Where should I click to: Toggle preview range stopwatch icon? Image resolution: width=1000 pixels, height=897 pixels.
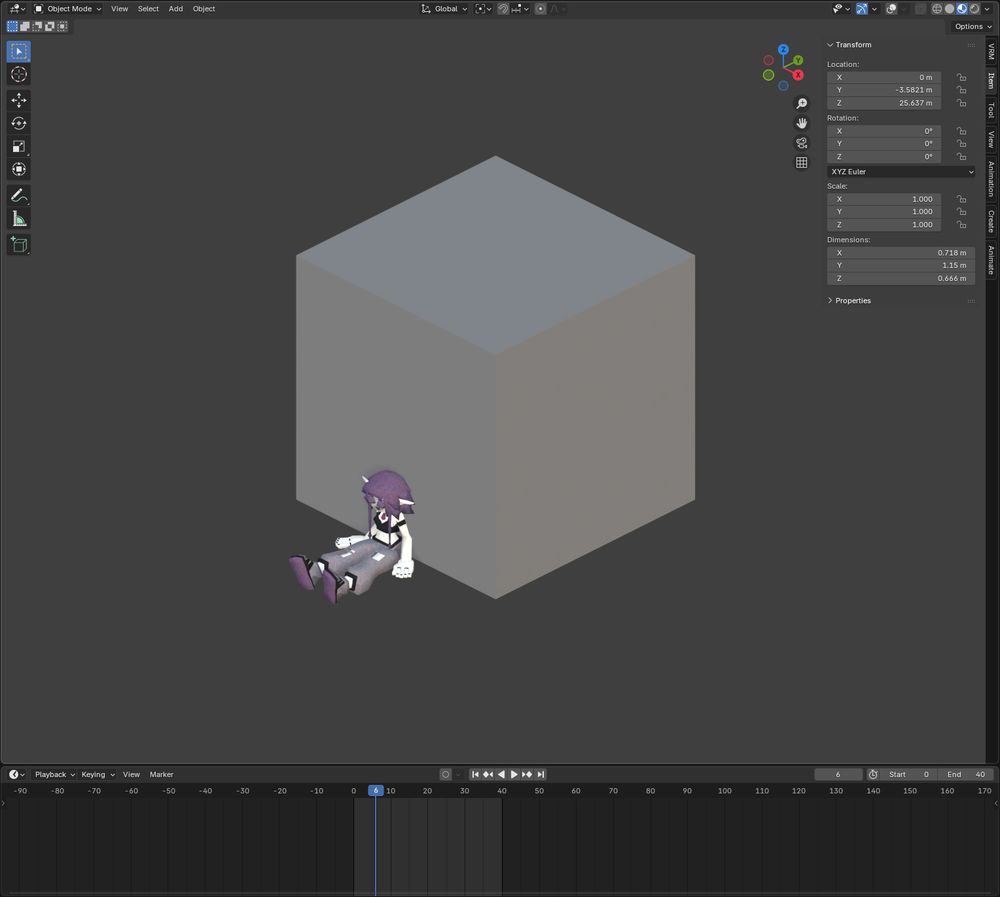point(873,774)
